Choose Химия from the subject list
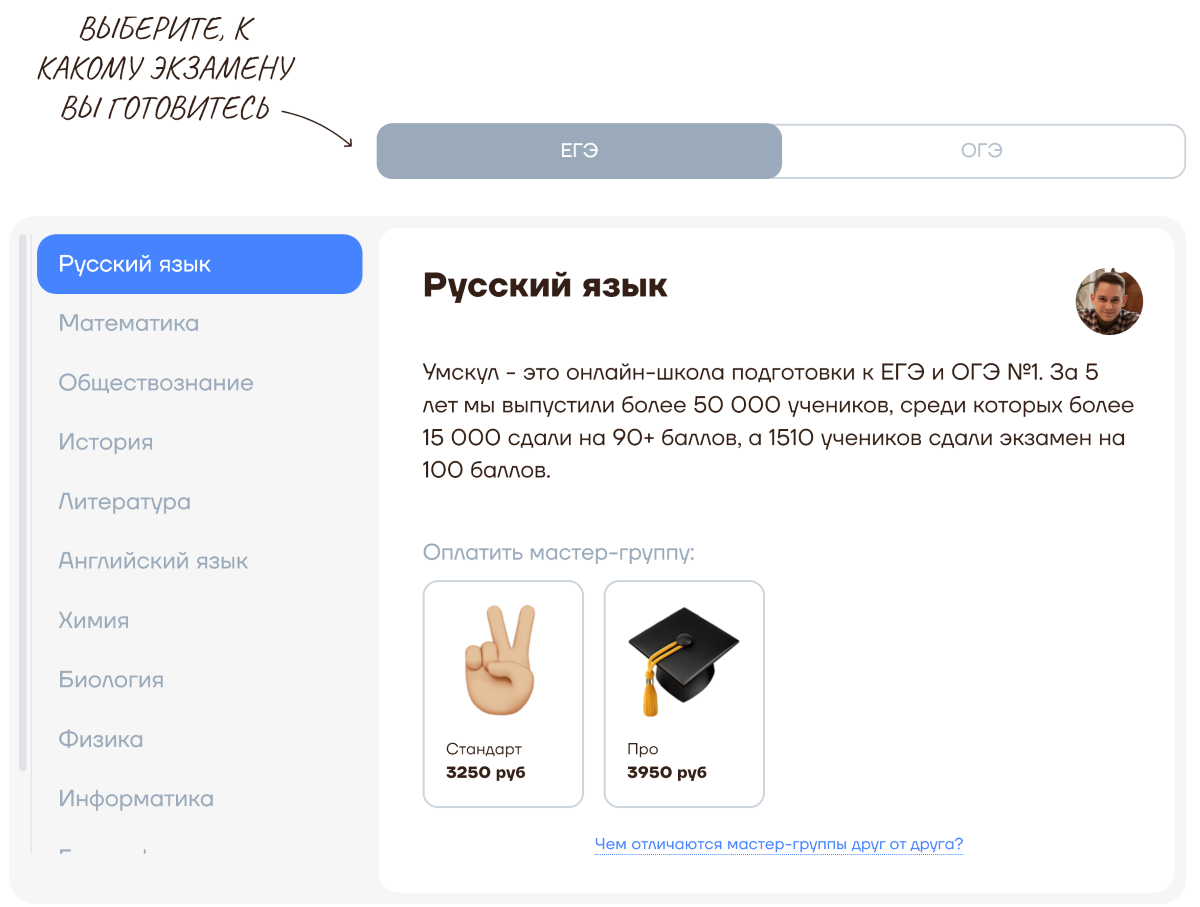1200x907 pixels. (x=93, y=620)
